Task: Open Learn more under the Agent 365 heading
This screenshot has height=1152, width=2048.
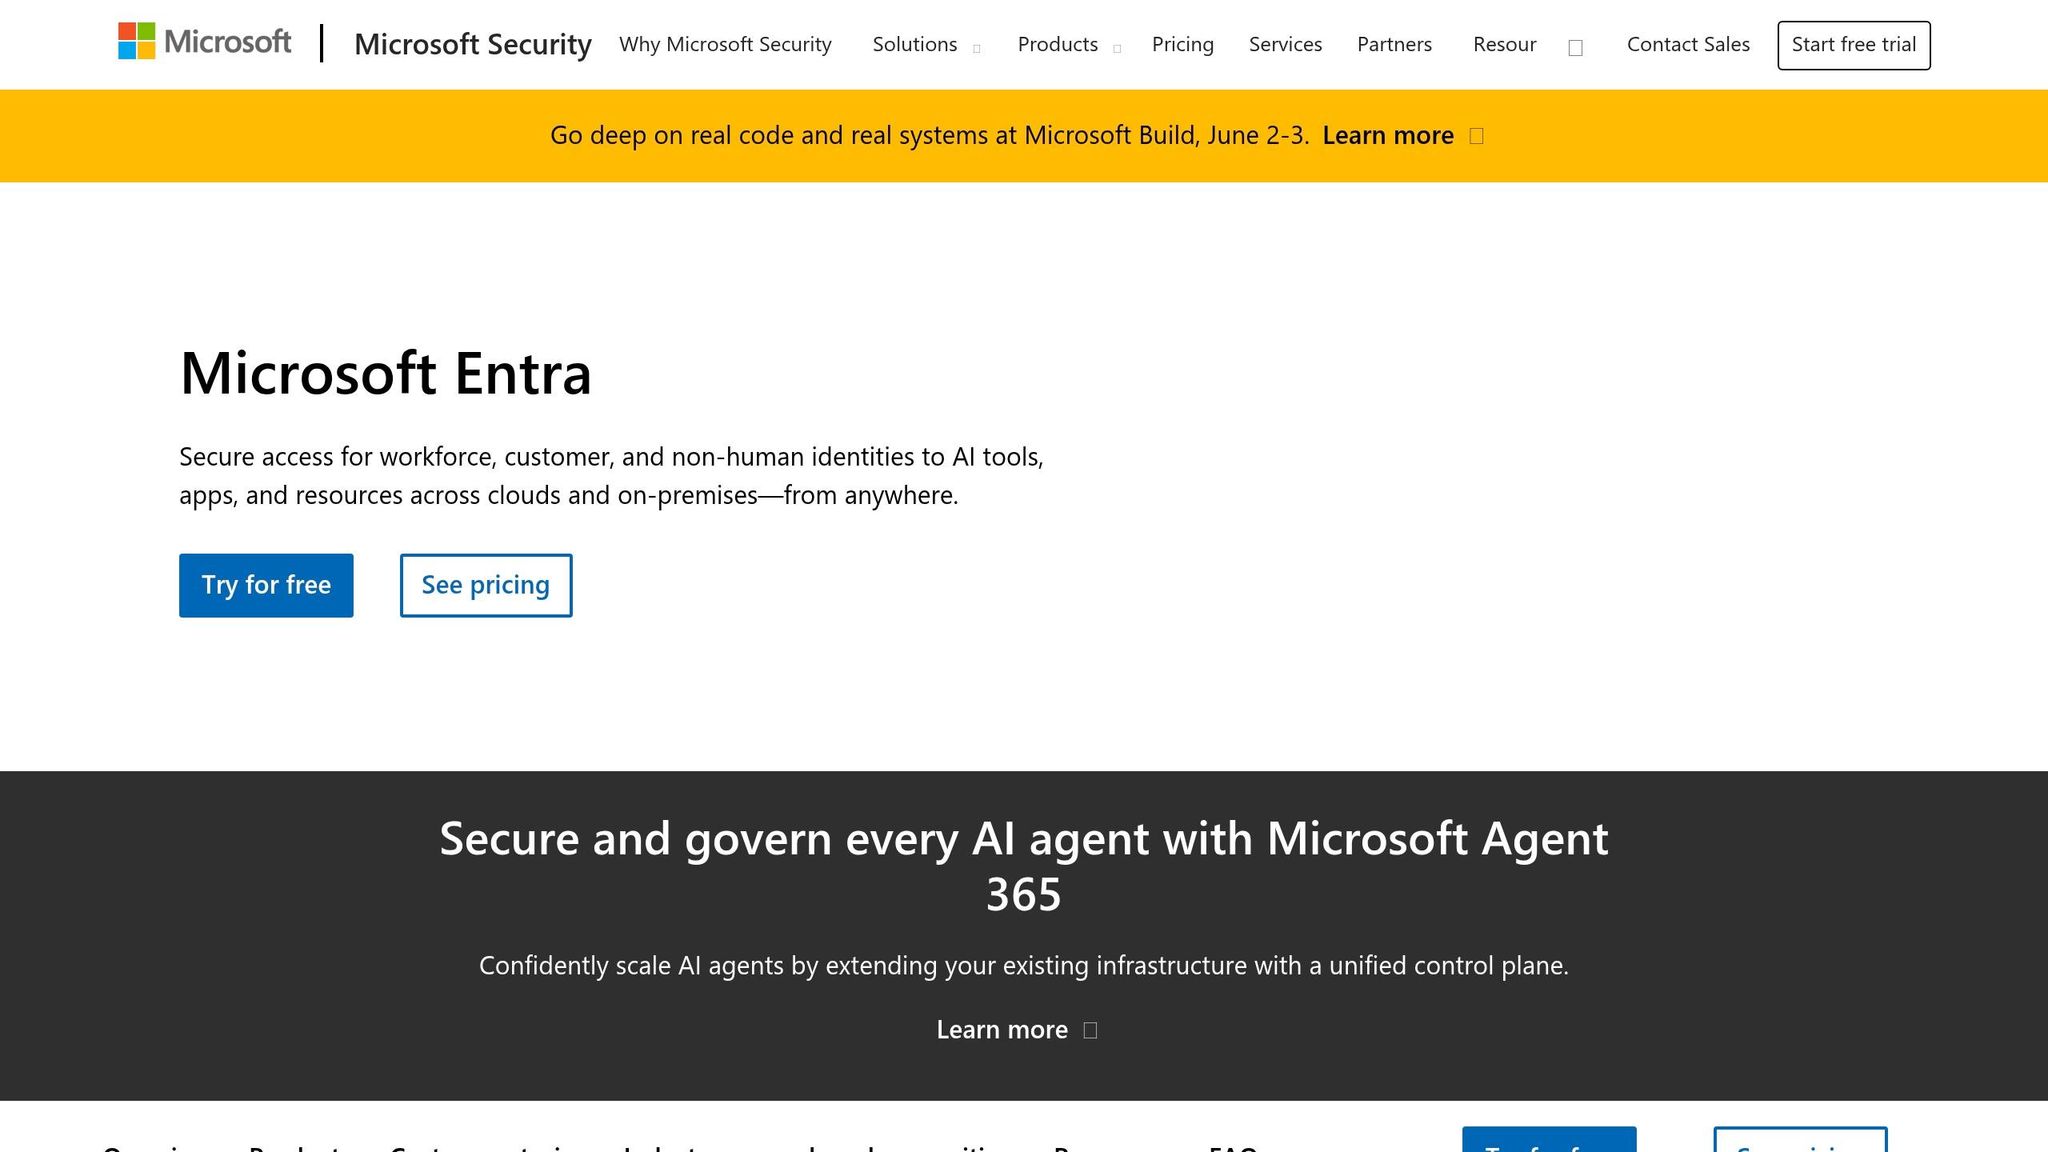Action: pos(1002,1029)
